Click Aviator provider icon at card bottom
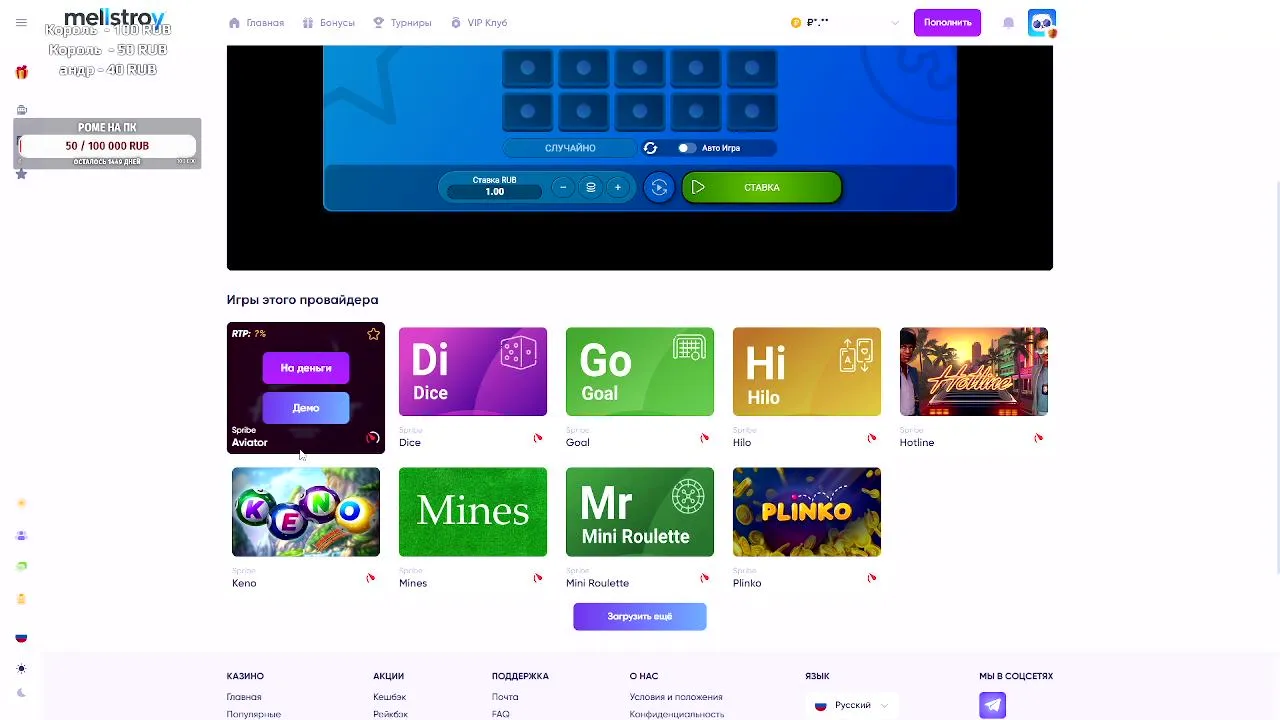Image resolution: width=1280 pixels, height=720 pixels. (x=373, y=438)
